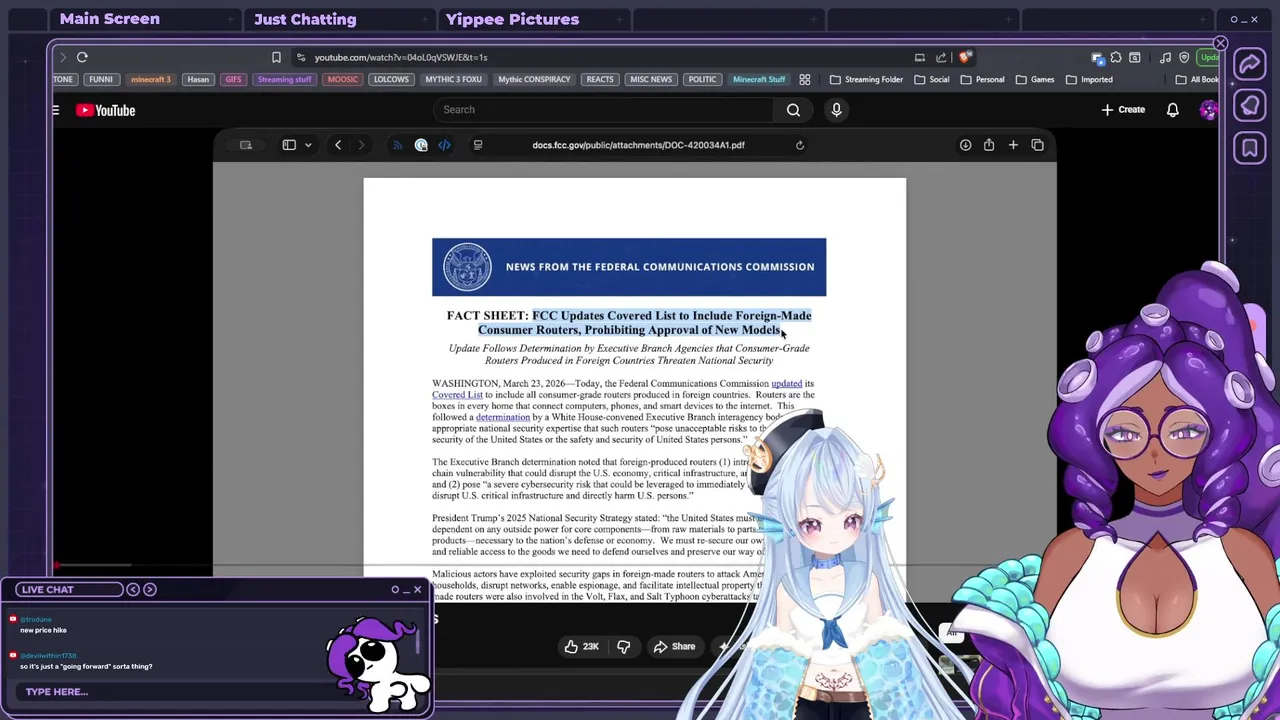Follow the 'updated' link in the FCC fact sheet
Viewport: 1280px width, 720px height.
[786, 384]
